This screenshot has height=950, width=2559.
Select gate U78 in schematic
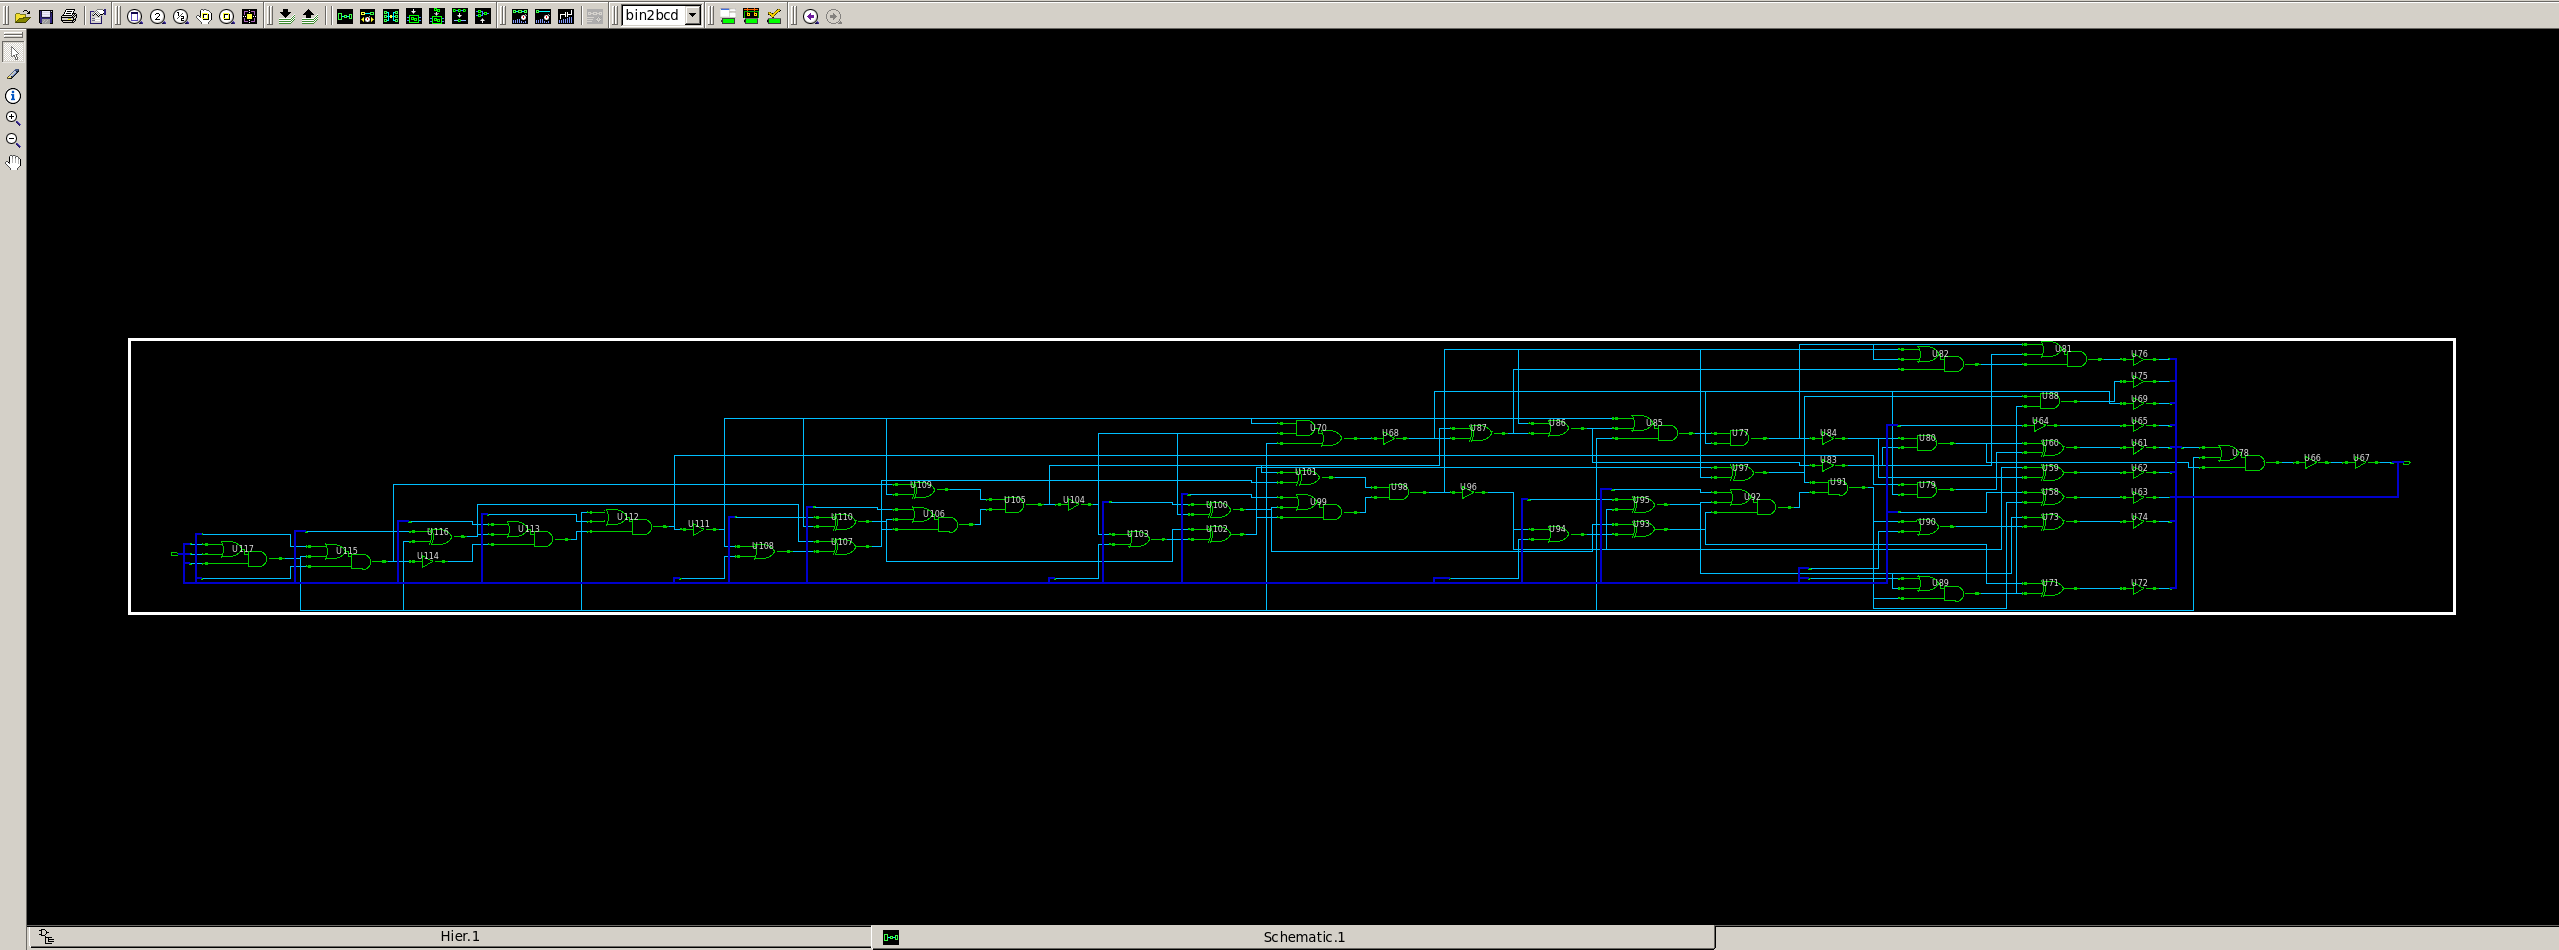coord(2240,458)
